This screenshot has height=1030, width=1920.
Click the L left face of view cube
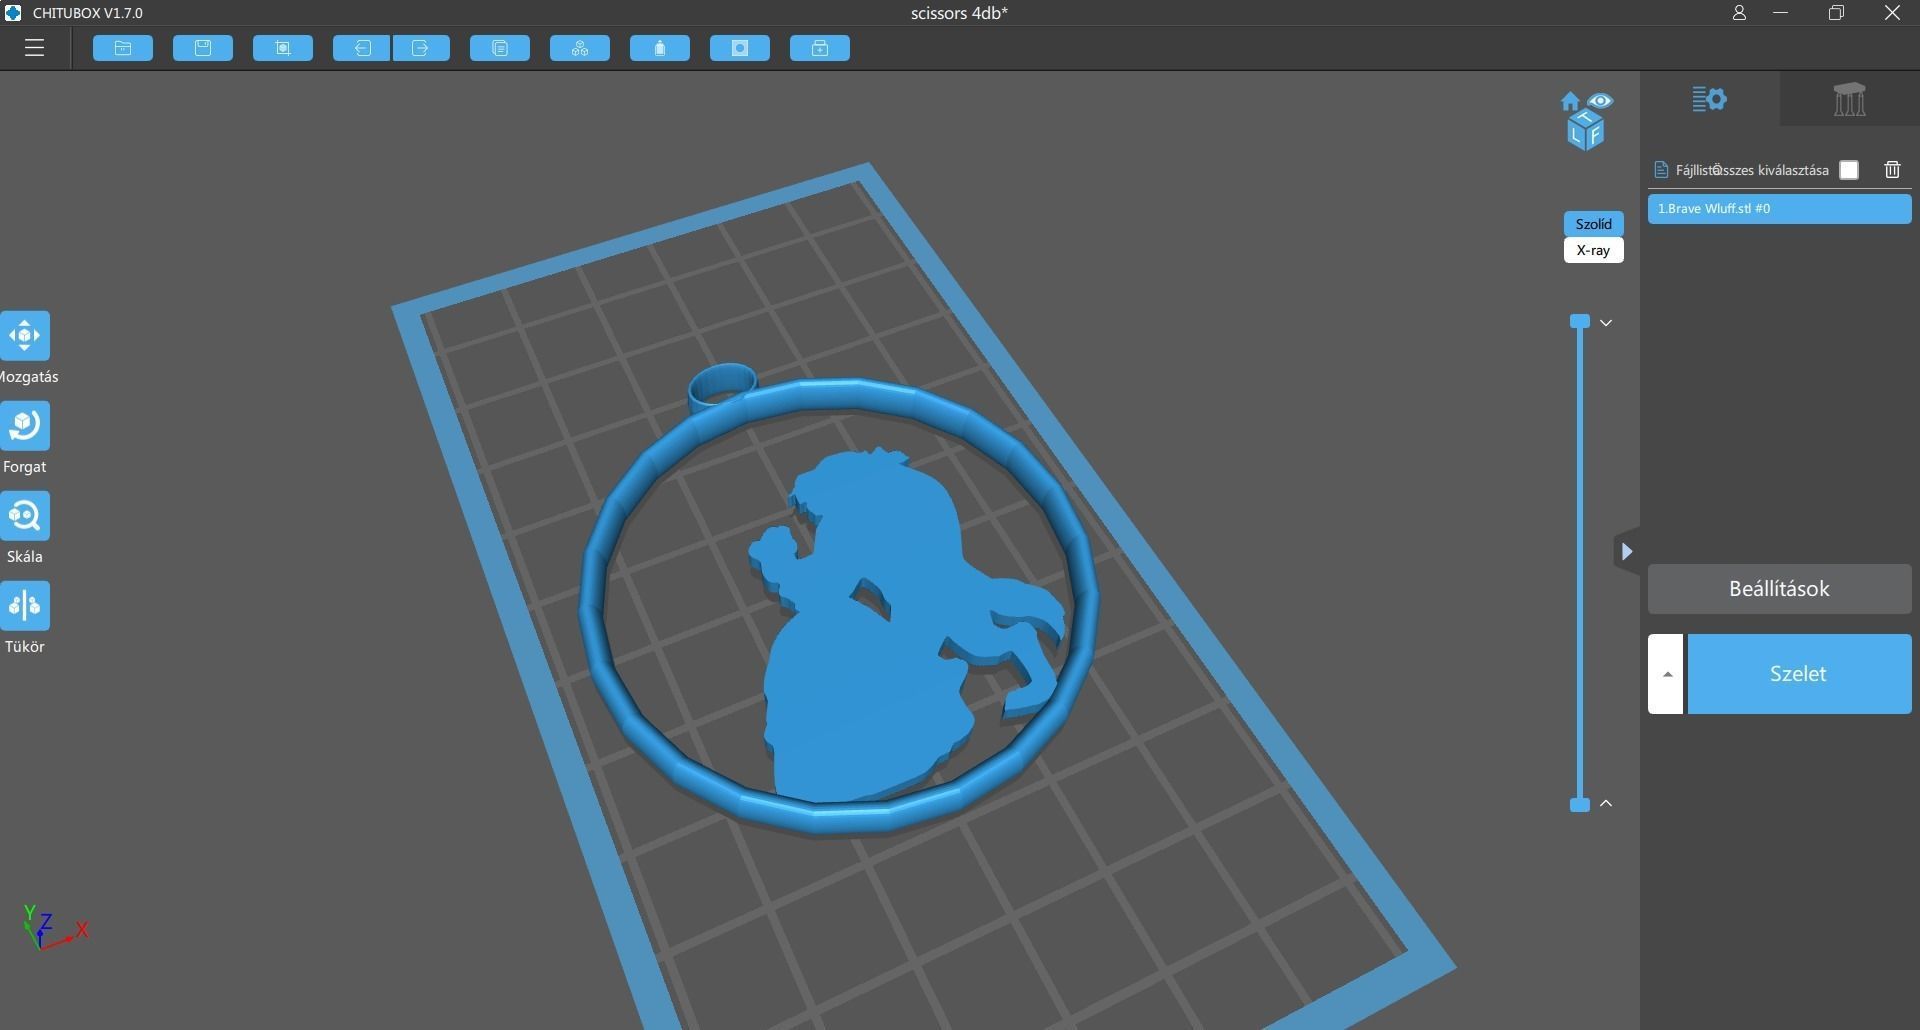(x=1577, y=134)
